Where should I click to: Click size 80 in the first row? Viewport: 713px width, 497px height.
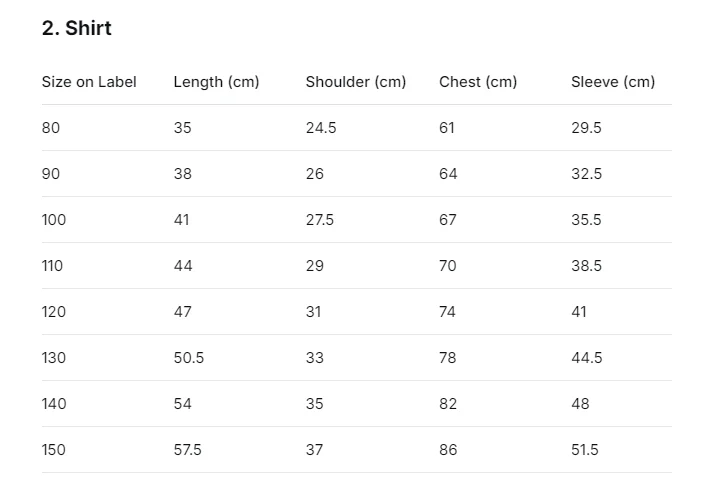click(51, 128)
